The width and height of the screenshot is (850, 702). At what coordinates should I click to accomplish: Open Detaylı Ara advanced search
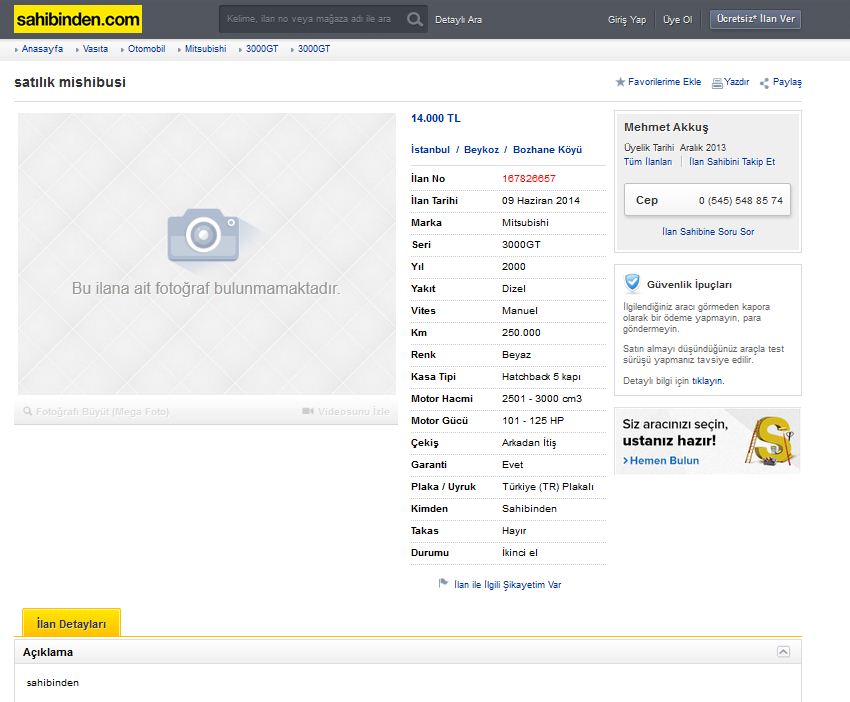click(x=458, y=20)
